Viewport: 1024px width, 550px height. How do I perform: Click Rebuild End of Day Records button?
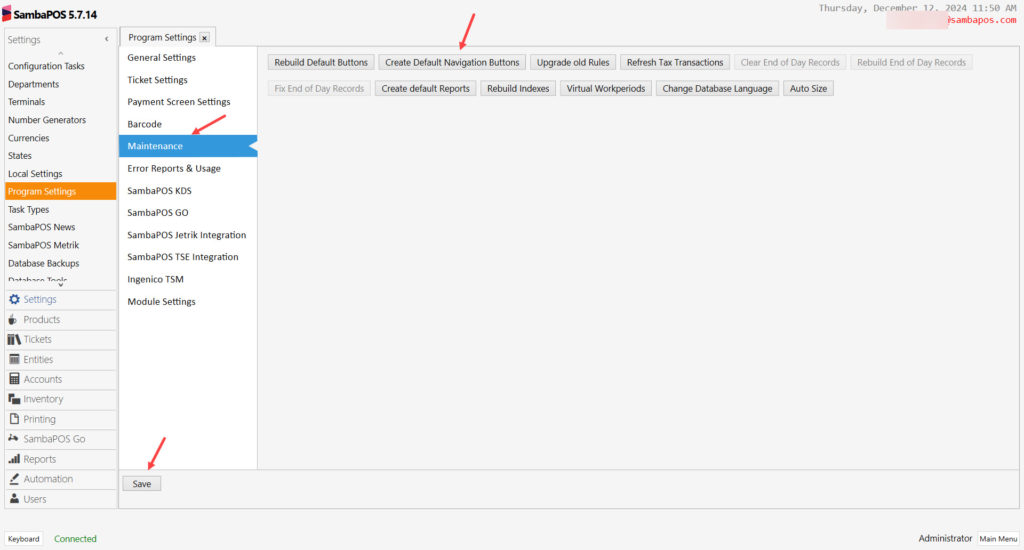point(911,63)
